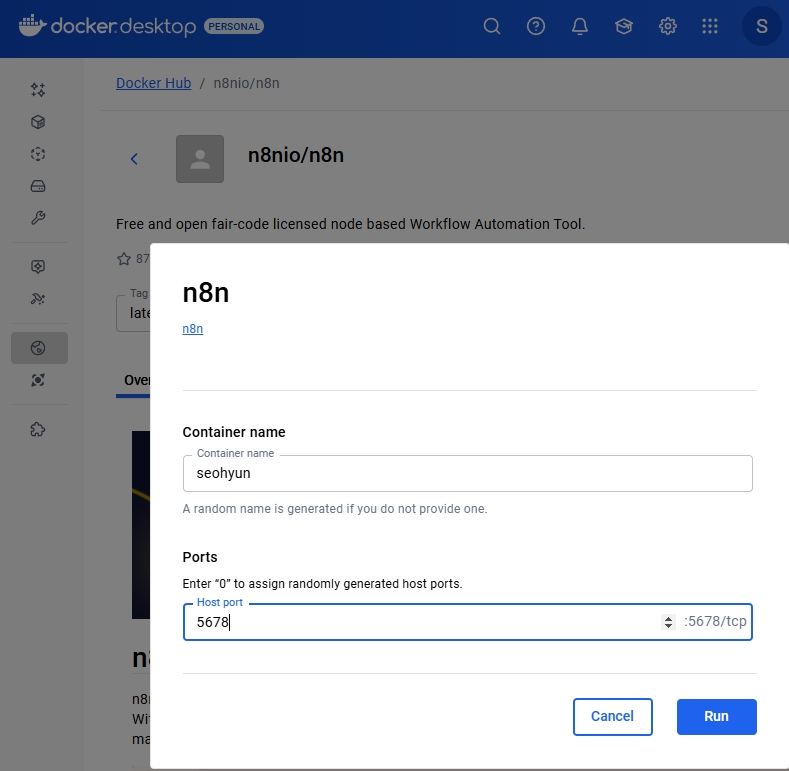This screenshot has width=789, height=771.
Task: Go back with the left chevron arrow
Action: [x=134, y=159]
